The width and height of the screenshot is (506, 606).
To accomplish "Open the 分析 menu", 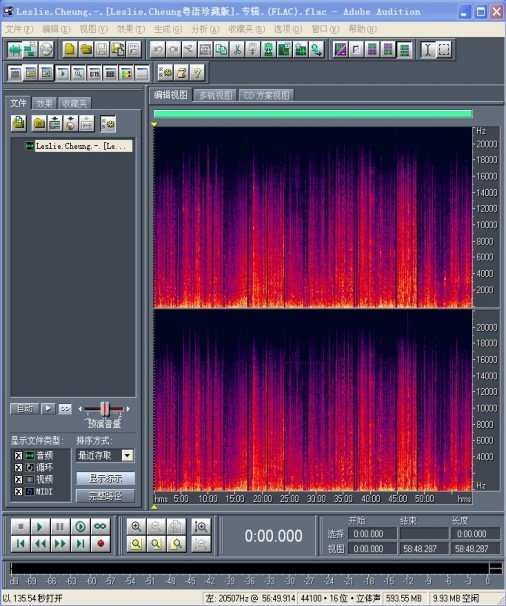I will (x=205, y=29).
